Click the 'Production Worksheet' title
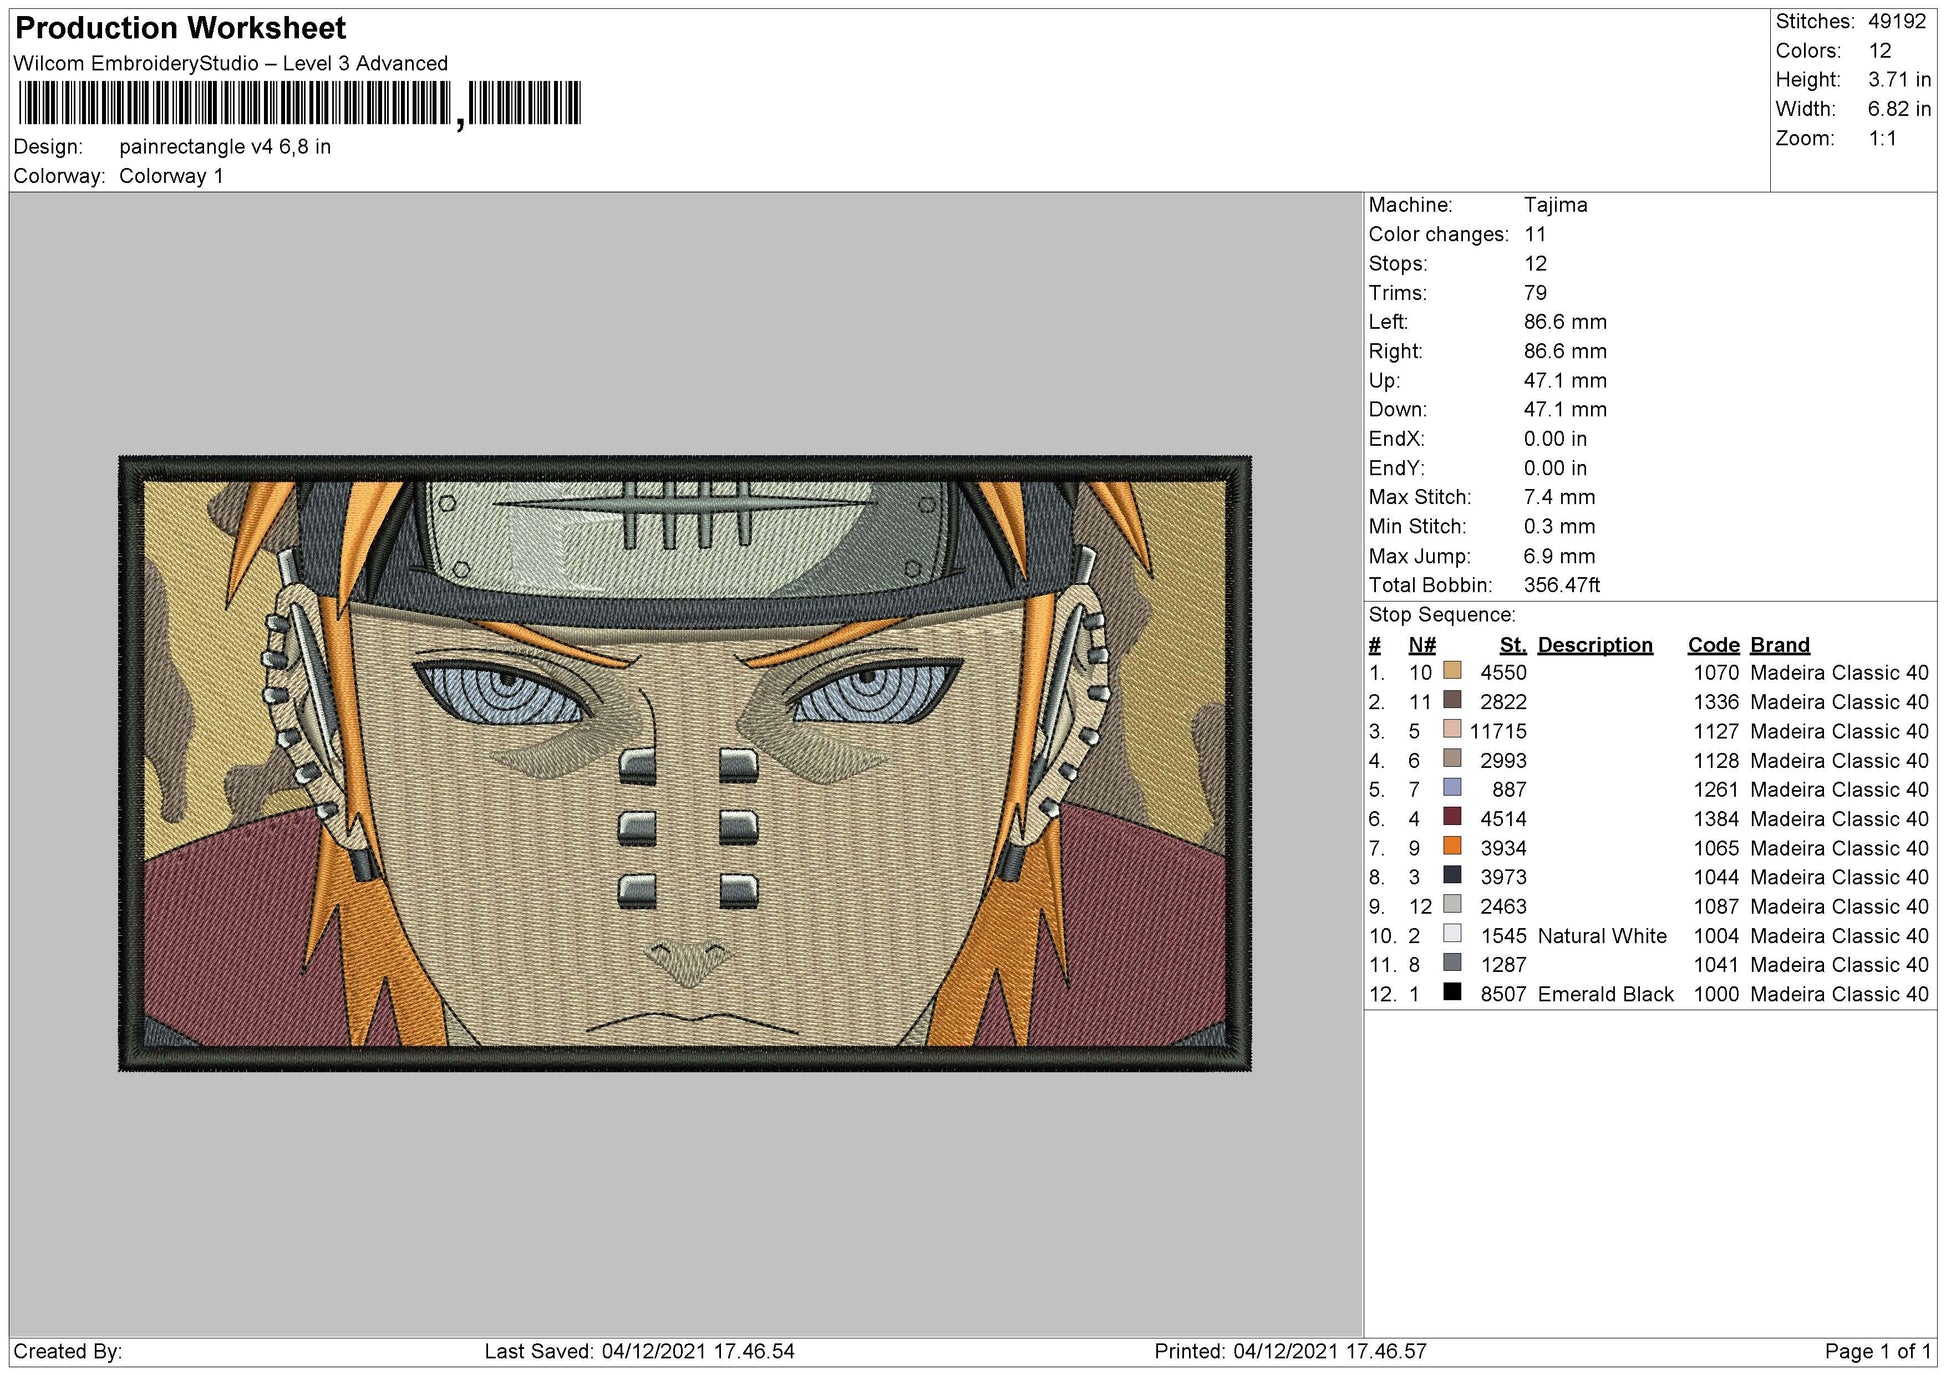1946x1375 pixels. (181, 28)
